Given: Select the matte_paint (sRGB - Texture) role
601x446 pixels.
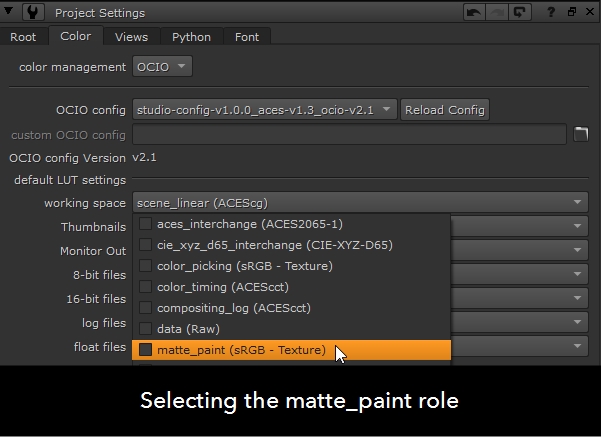Looking at the screenshot, I should [x=241, y=350].
